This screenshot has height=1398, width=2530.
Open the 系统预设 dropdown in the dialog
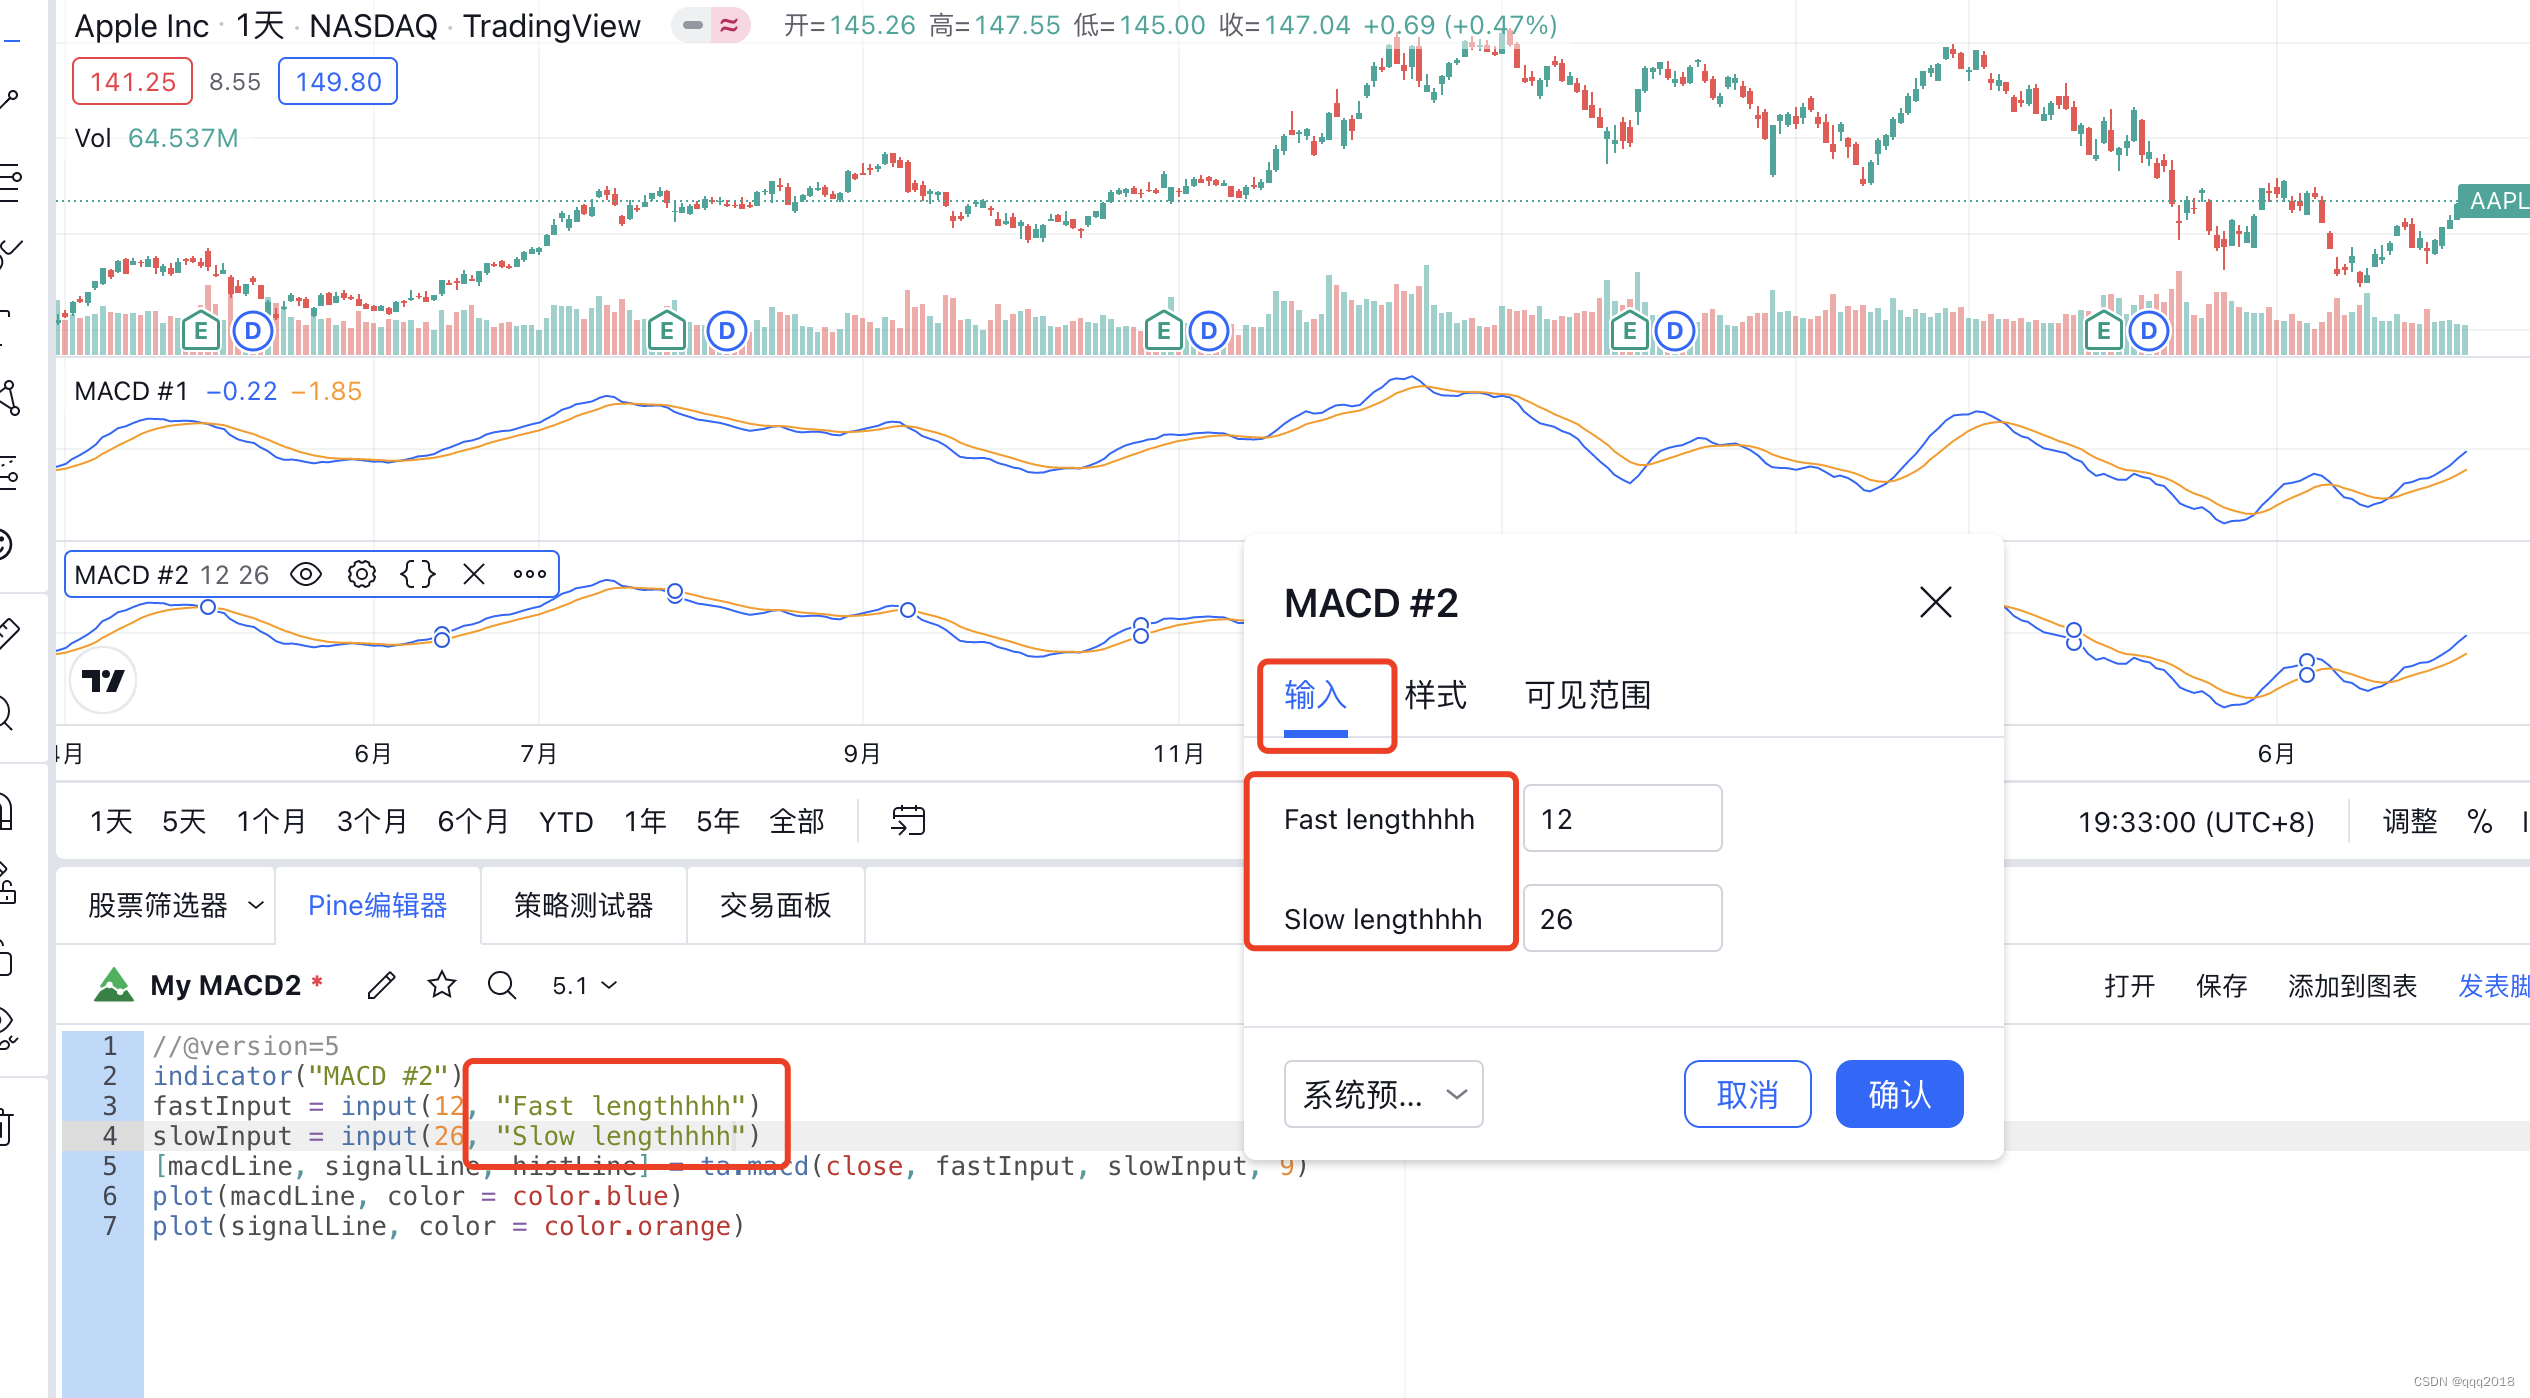(1383, 1094)
